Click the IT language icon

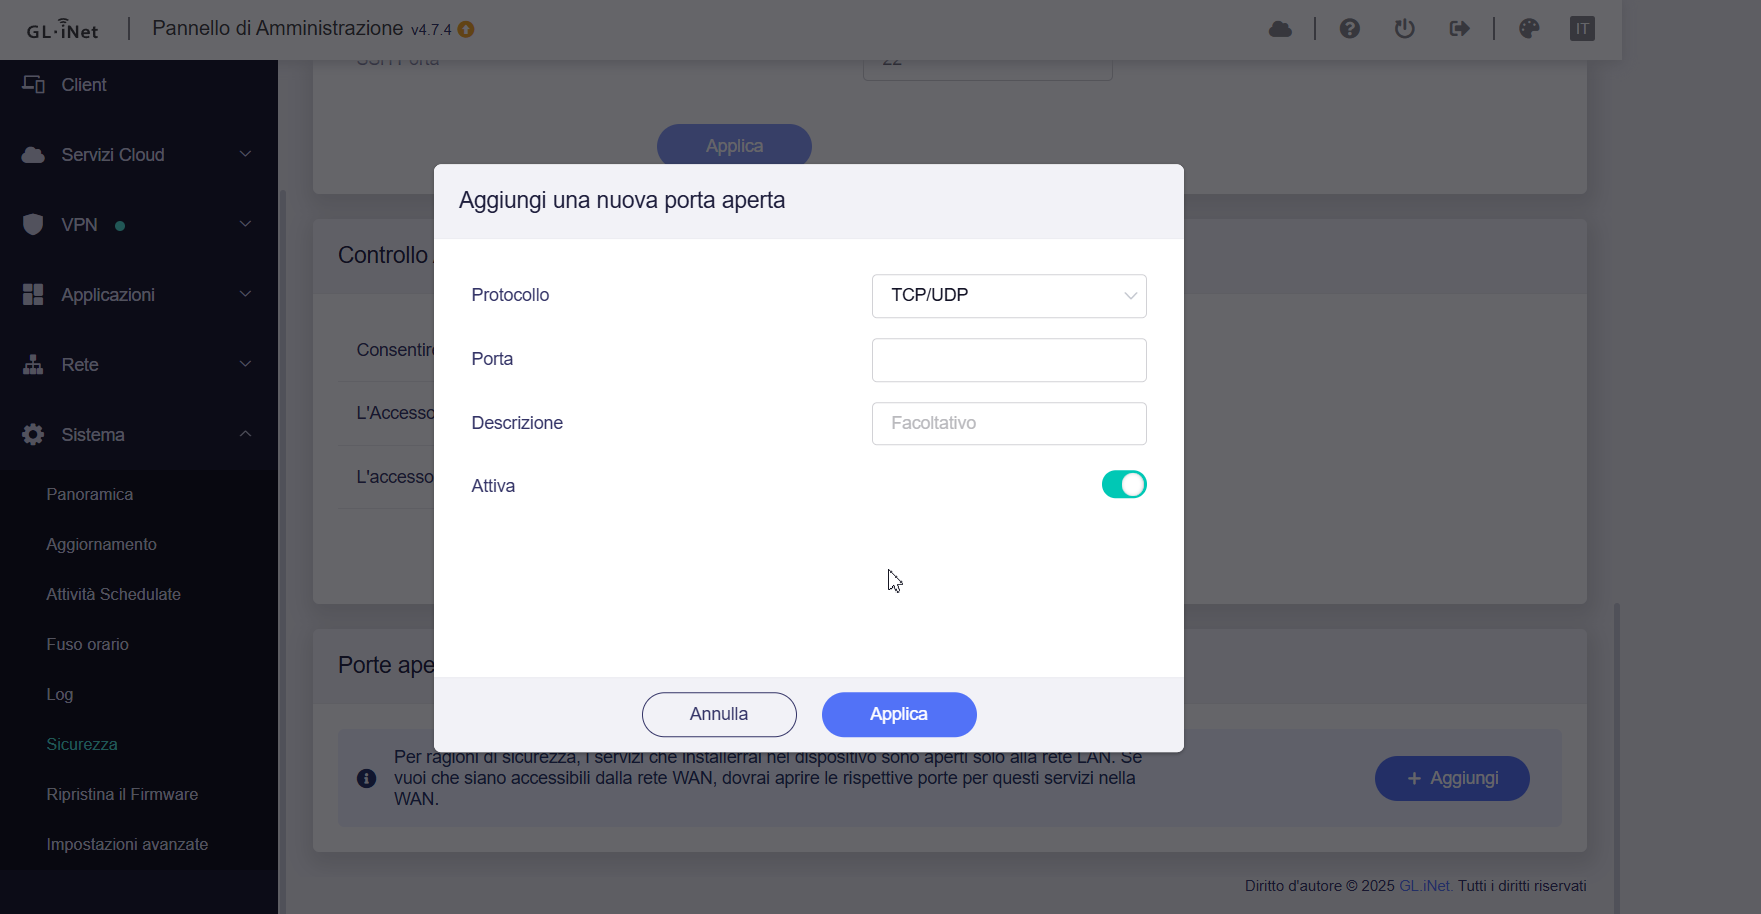click(x=1582, y=29)
